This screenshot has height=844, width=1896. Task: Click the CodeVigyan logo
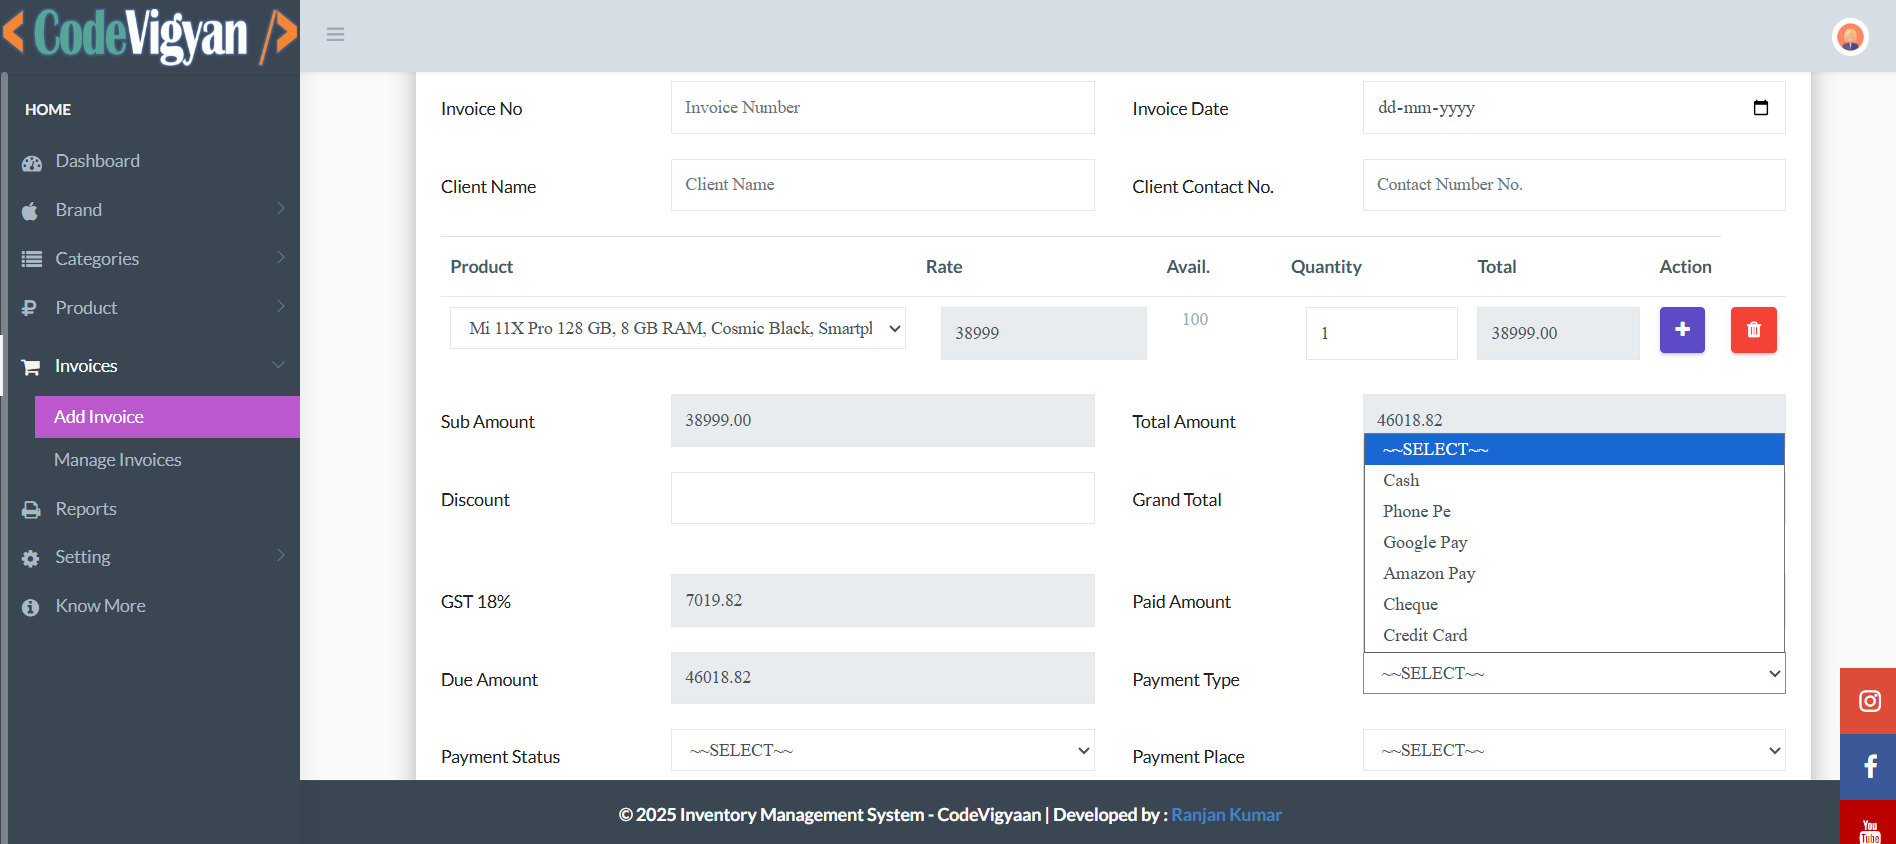pos(150,35)
